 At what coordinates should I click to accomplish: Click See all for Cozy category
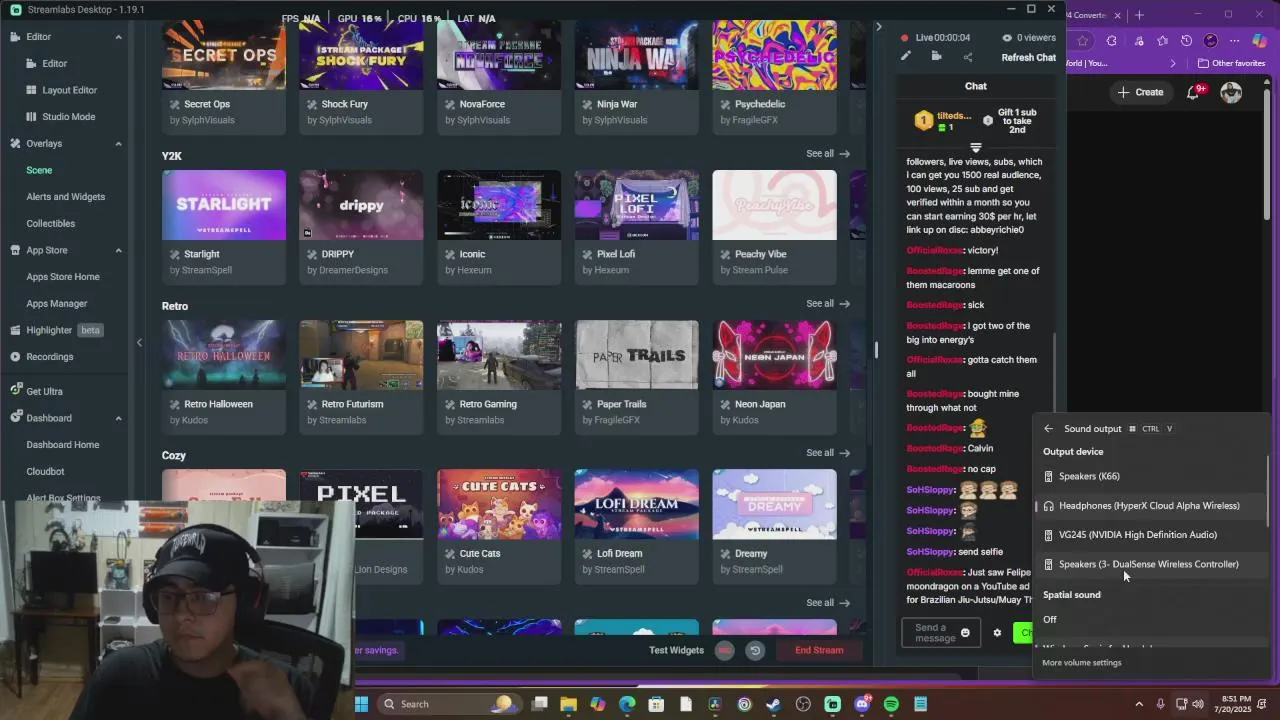coord(828,453)
